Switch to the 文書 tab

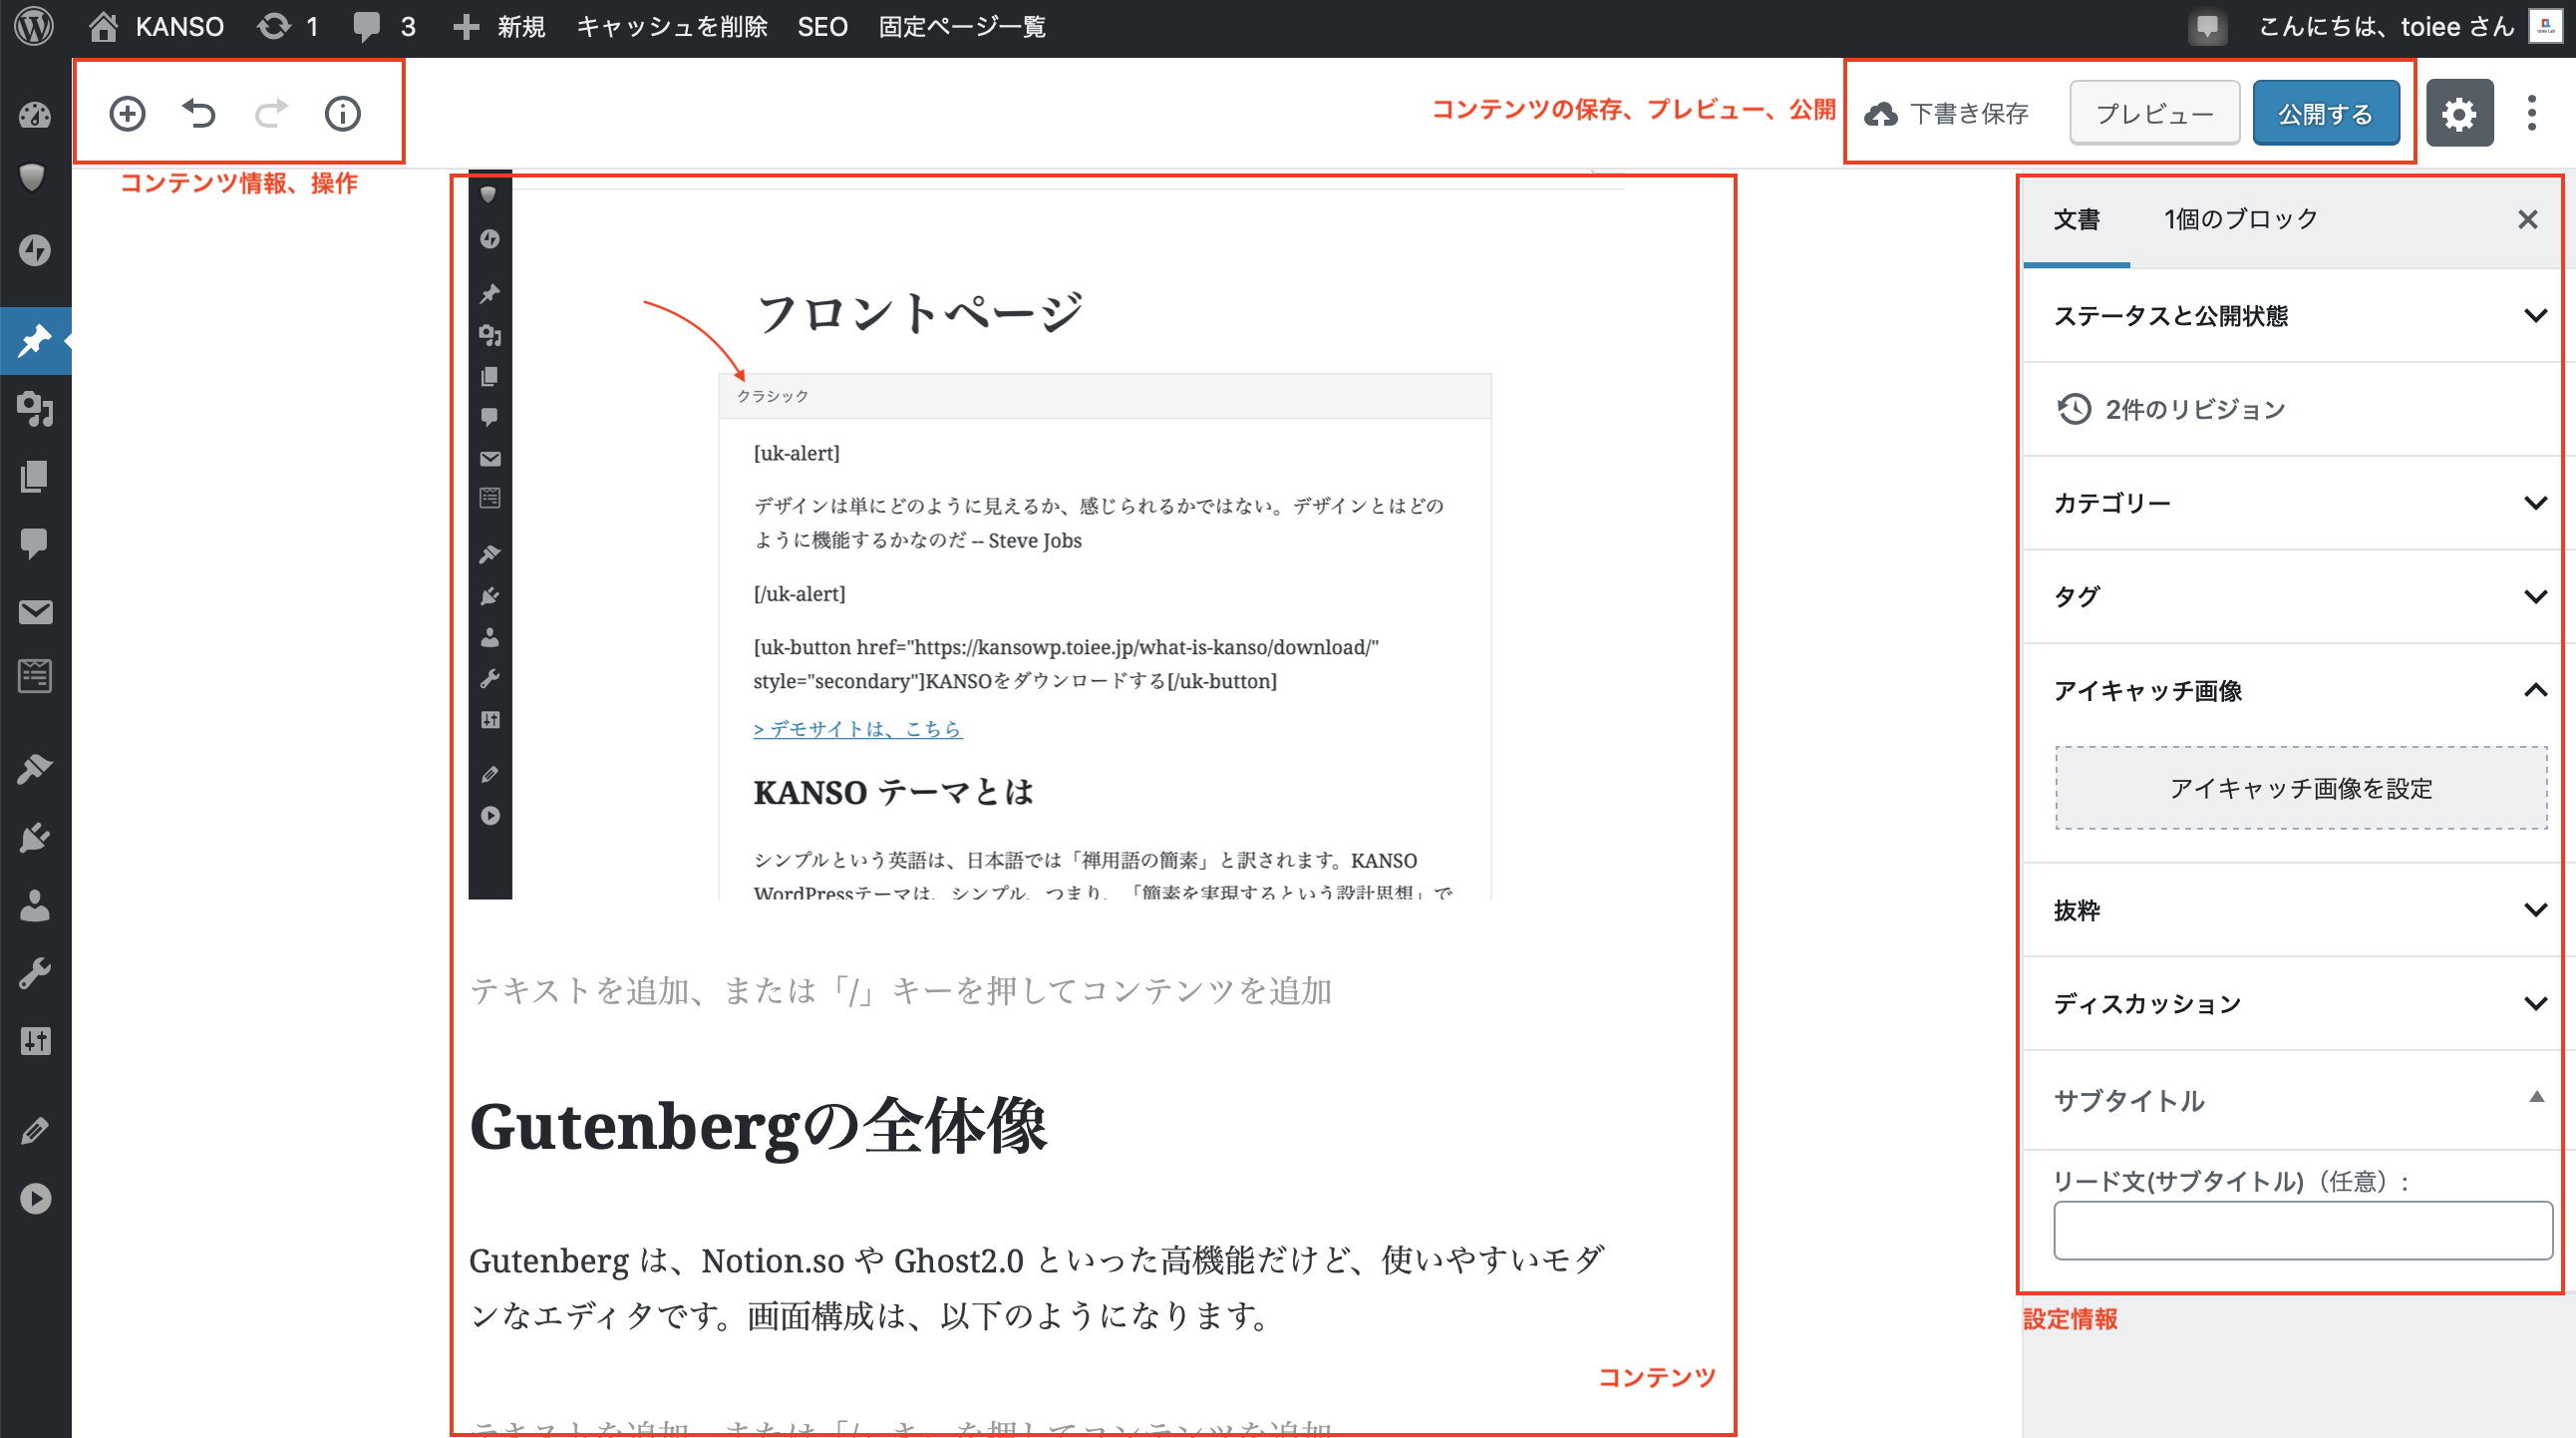(2076, 220)
